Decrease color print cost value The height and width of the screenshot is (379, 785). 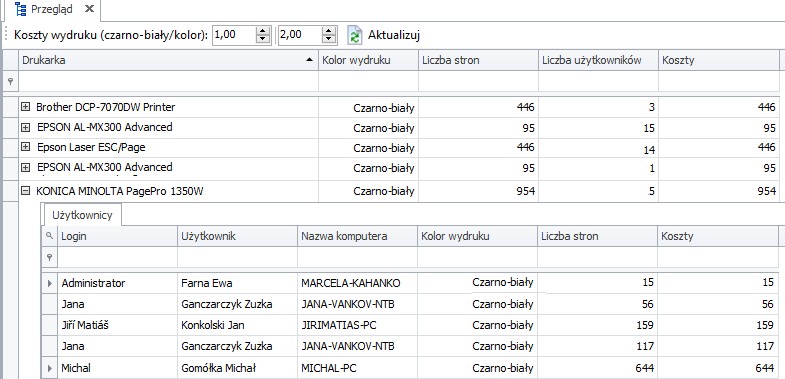[x=328, y=40]
